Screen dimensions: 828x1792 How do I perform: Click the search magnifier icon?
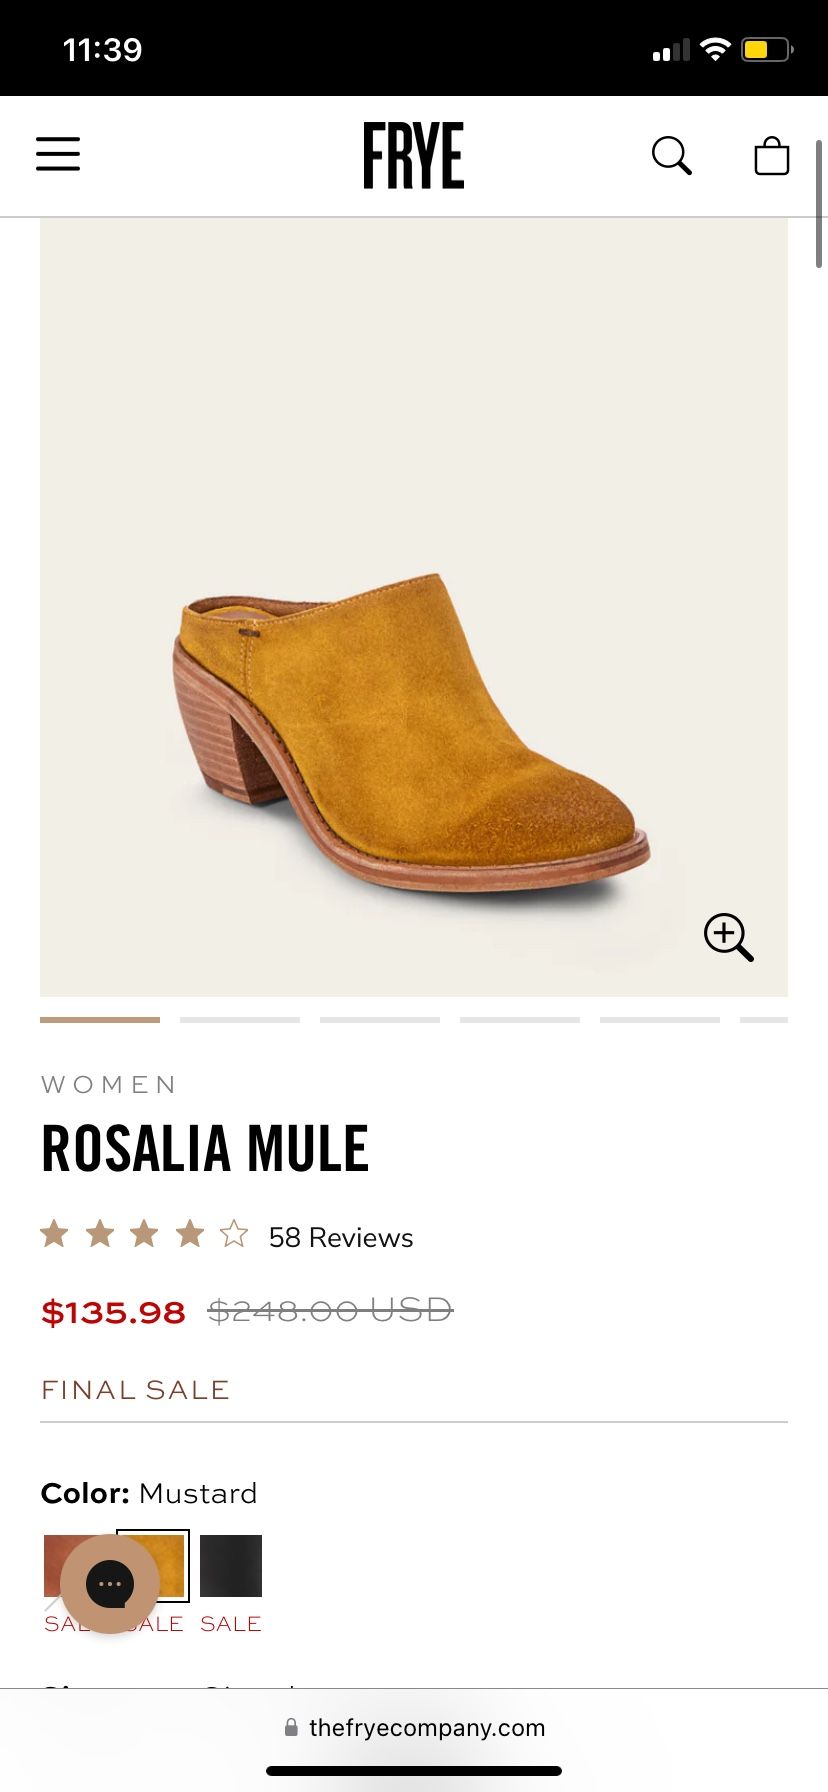[x=671, y=155]
